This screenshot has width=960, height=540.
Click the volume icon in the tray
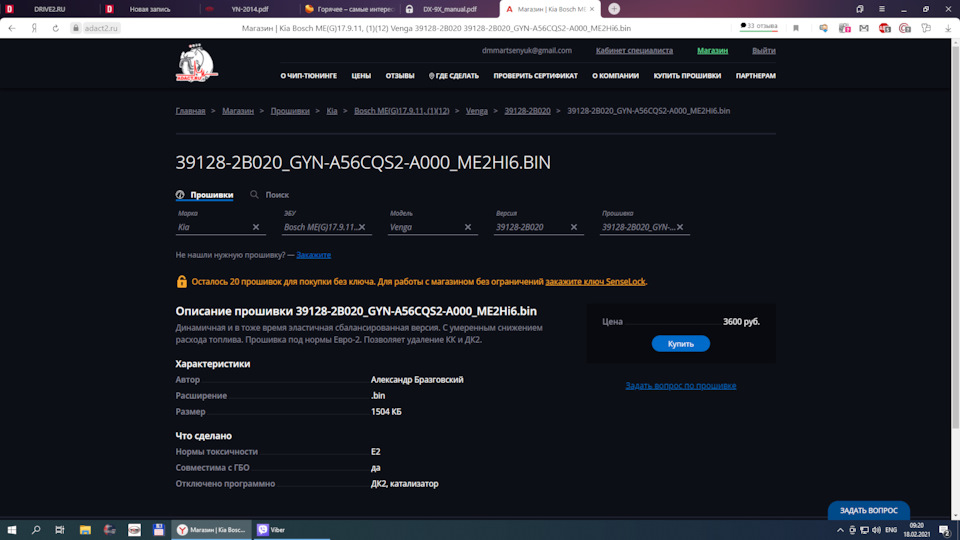[876, 530]
